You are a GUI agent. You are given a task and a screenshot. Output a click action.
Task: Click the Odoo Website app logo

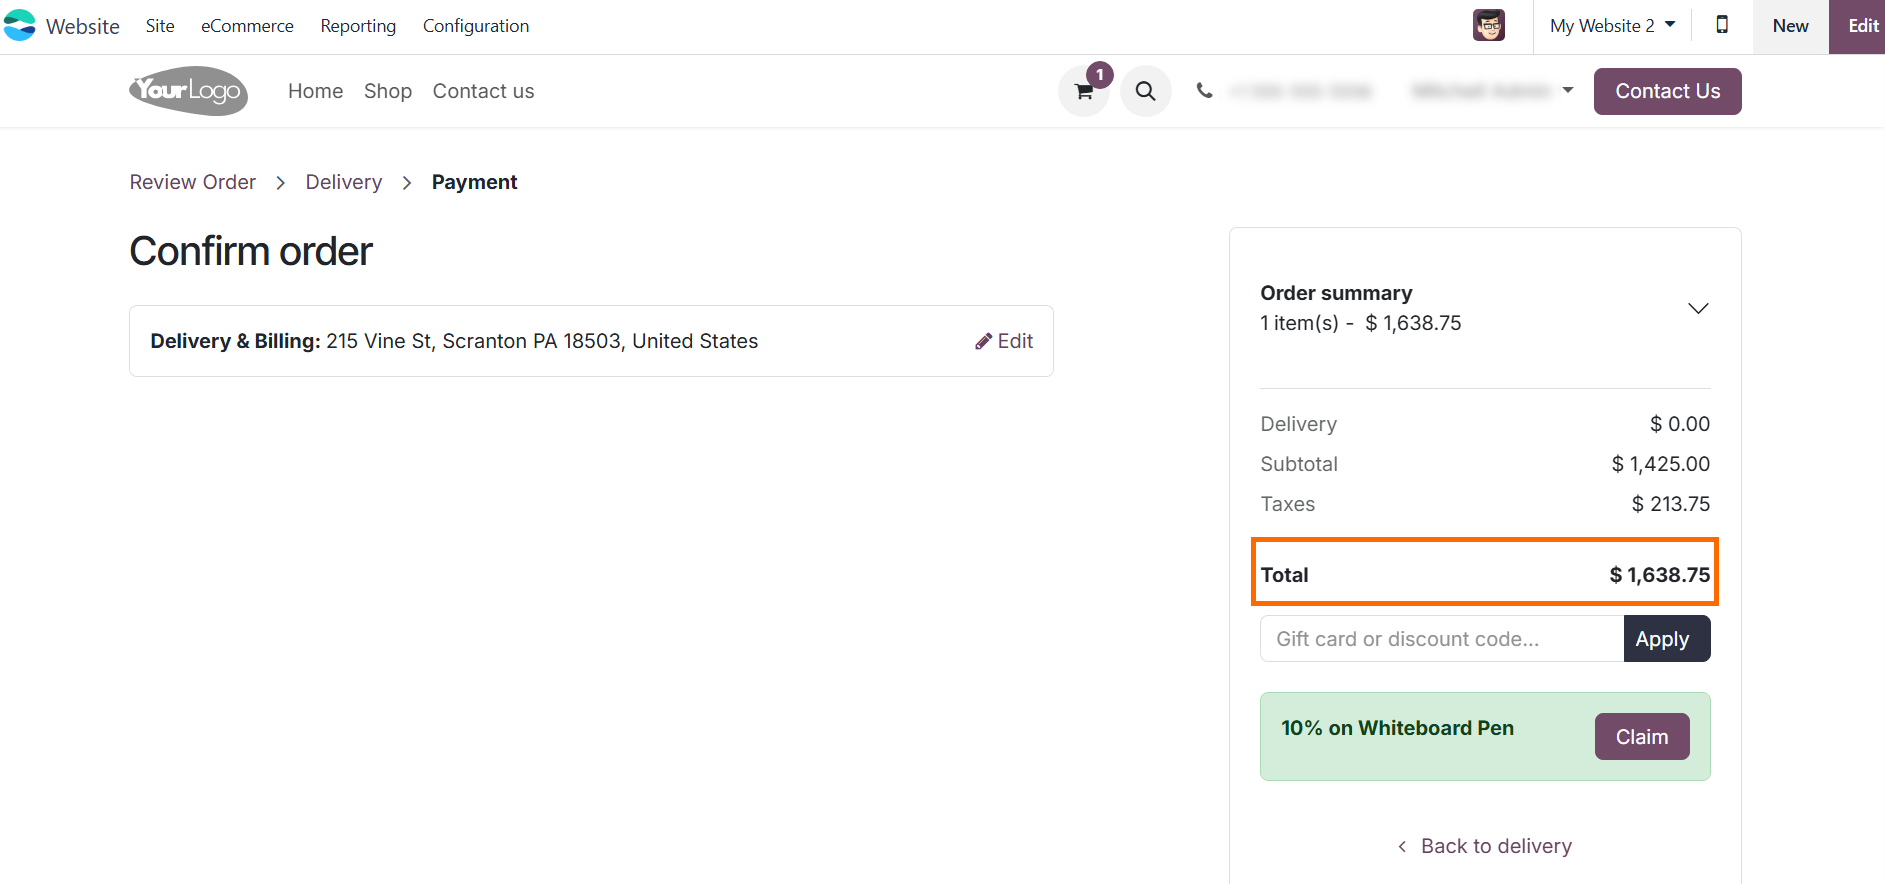coord(19,25)
